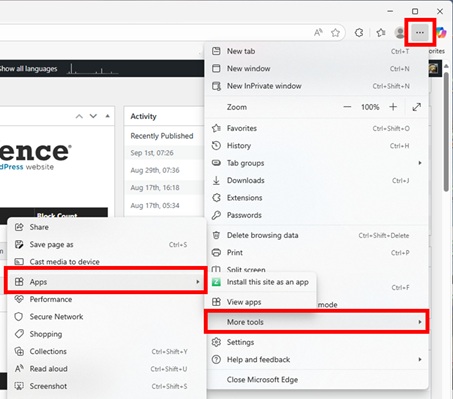
Task: Select Delete browsing data
Action: coord(316,235)
